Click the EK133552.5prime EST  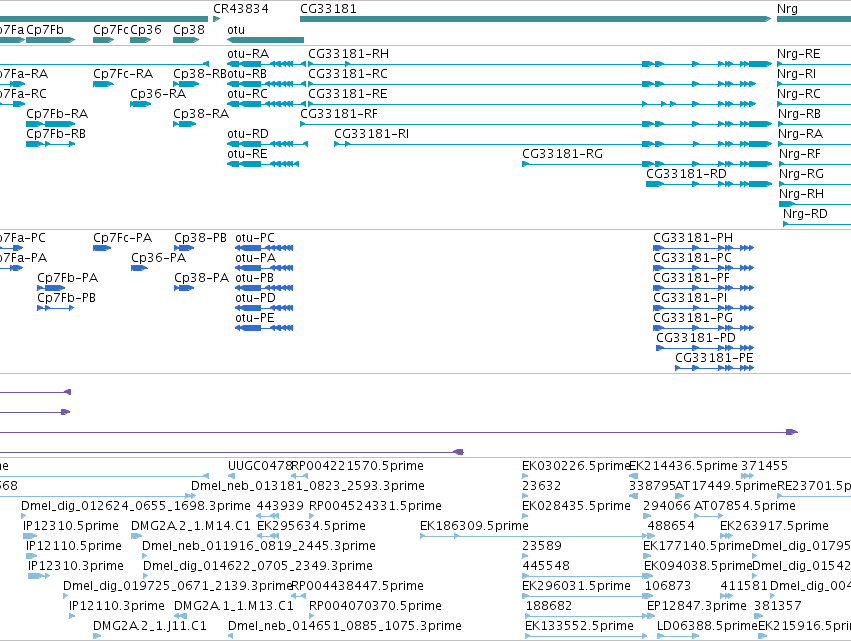(586, 636)
